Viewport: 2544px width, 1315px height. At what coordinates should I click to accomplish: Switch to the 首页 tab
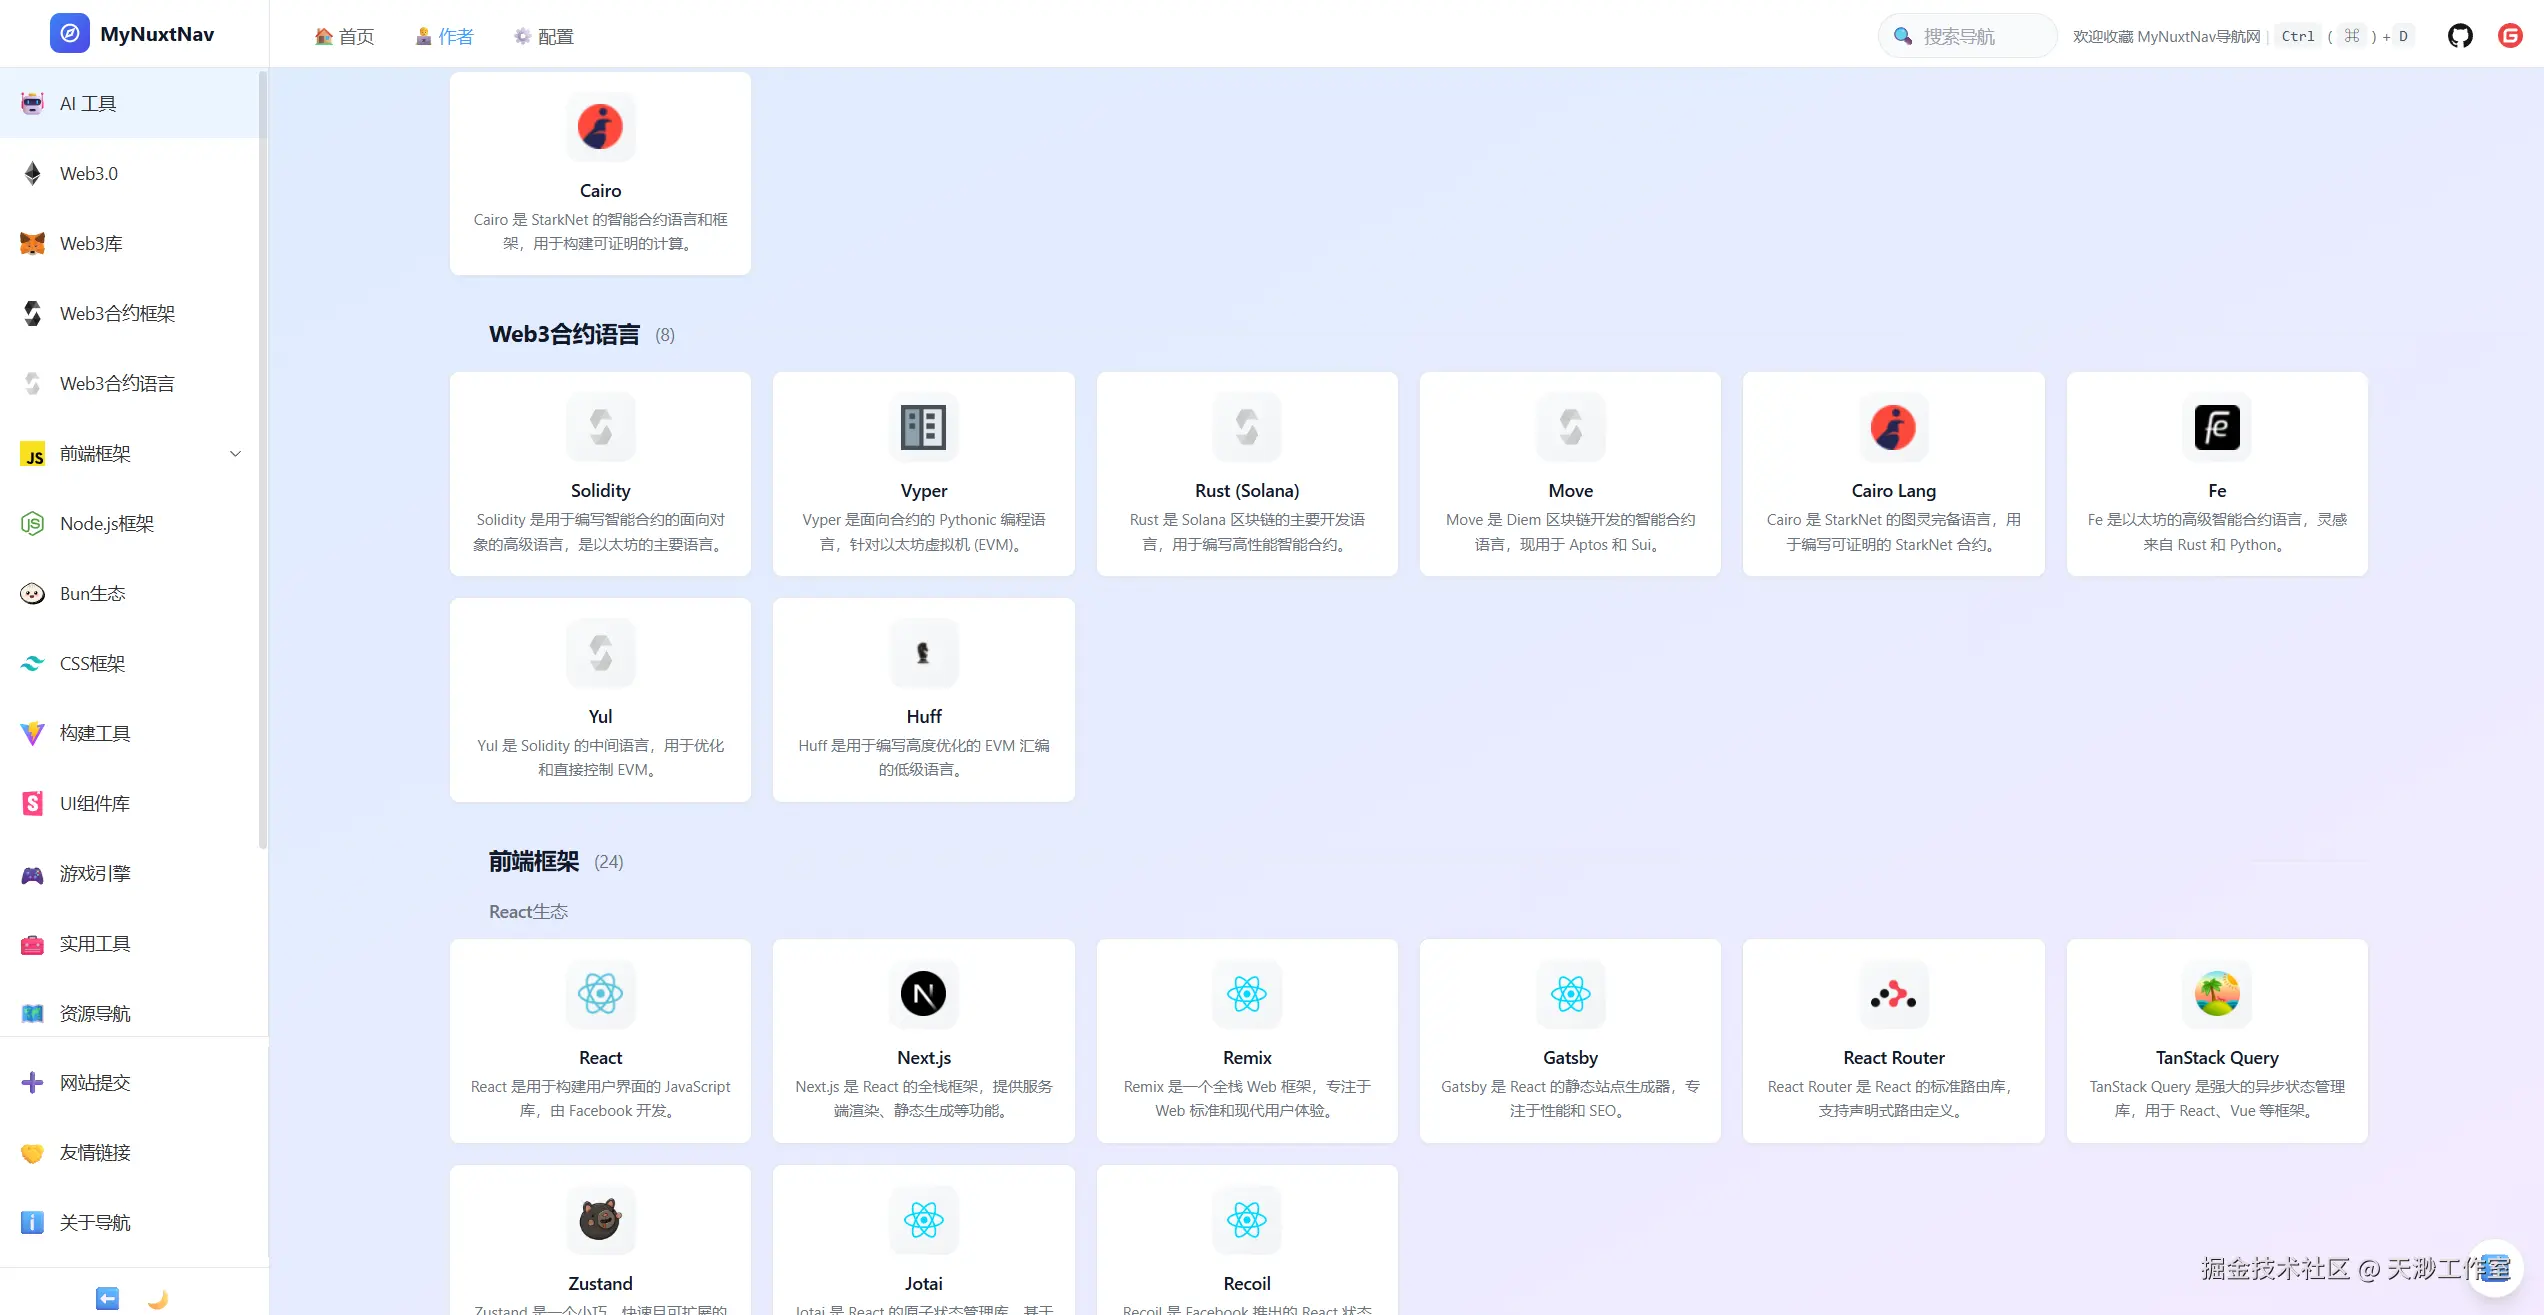tap(344, 36)
